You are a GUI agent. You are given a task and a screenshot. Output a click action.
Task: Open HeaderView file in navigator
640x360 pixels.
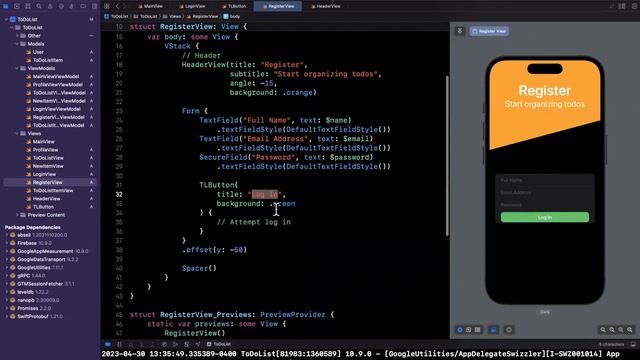46,199
